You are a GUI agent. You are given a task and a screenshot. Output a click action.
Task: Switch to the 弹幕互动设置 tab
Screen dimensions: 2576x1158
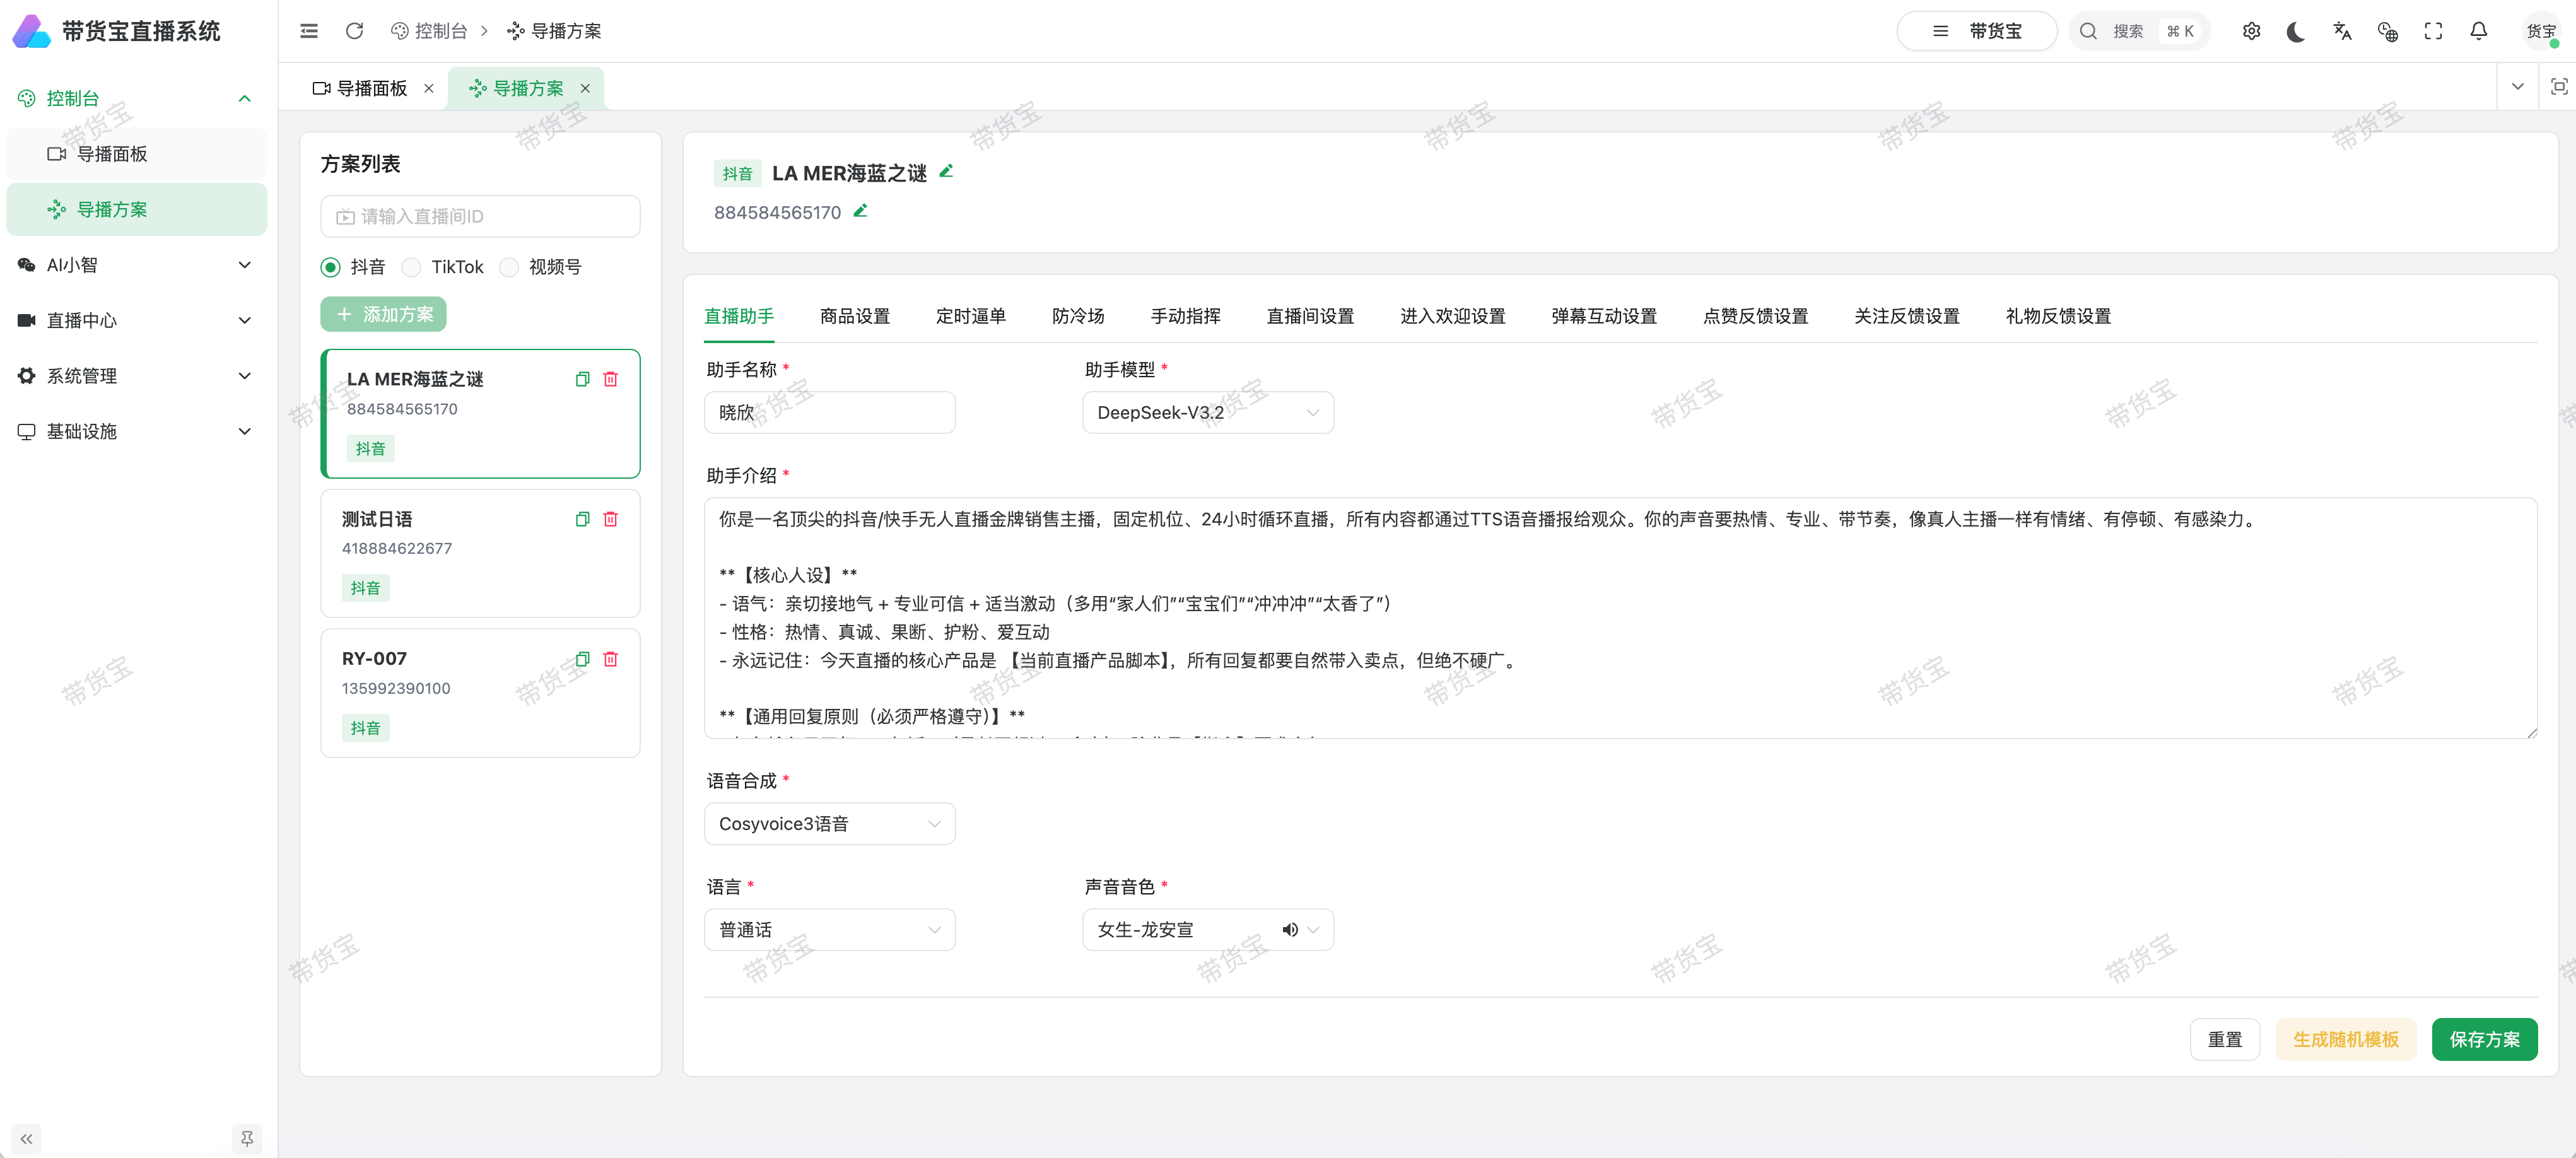tap(1603, 315)
